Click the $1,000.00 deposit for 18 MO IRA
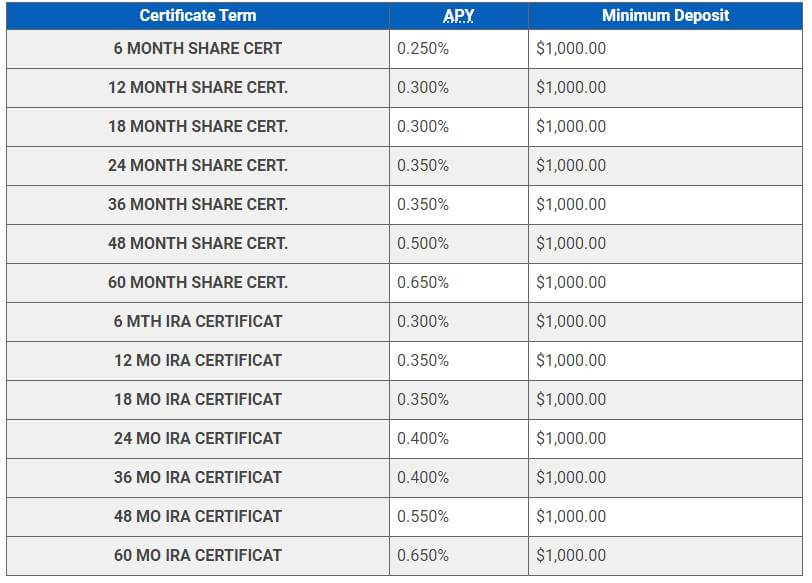 (571, 399)
